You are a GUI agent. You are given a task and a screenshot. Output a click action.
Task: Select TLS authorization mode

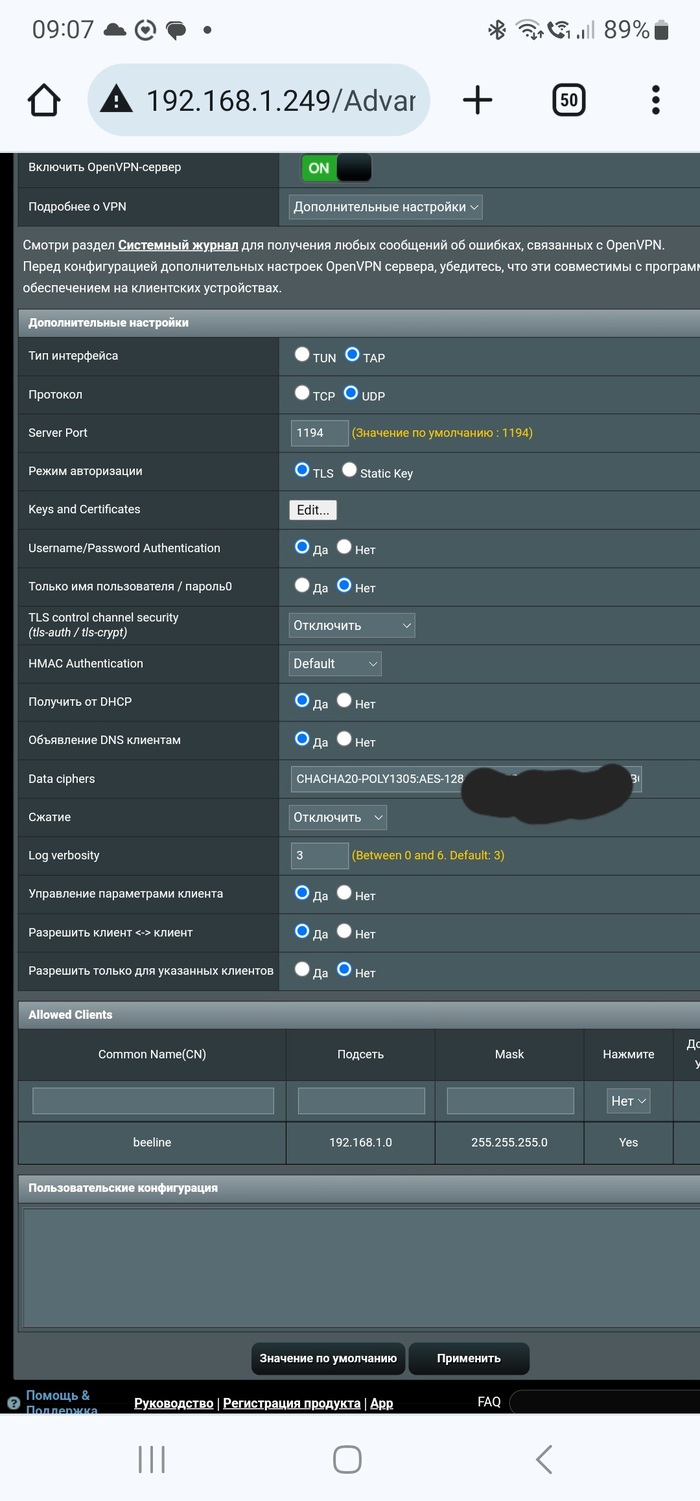[302, 469]
